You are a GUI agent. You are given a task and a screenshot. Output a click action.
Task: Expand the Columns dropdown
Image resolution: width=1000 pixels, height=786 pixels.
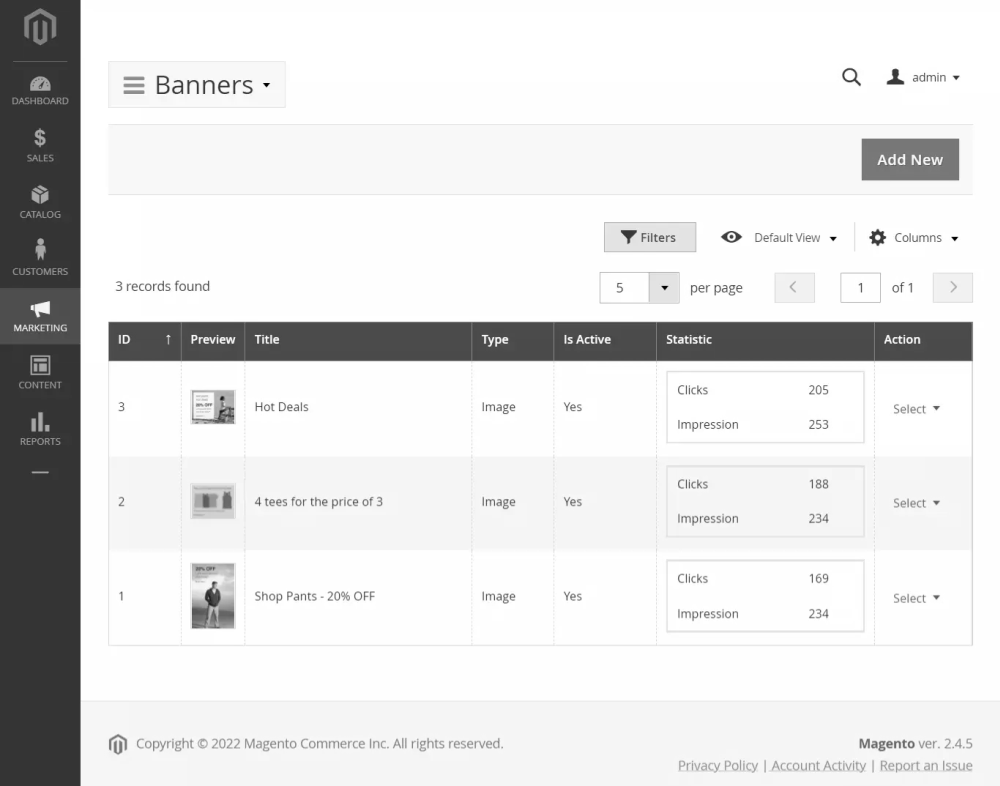click(914, 238)
